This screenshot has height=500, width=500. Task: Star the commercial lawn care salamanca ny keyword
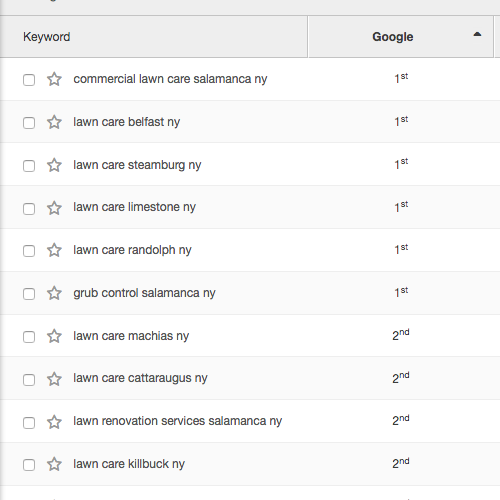point(54,79)
